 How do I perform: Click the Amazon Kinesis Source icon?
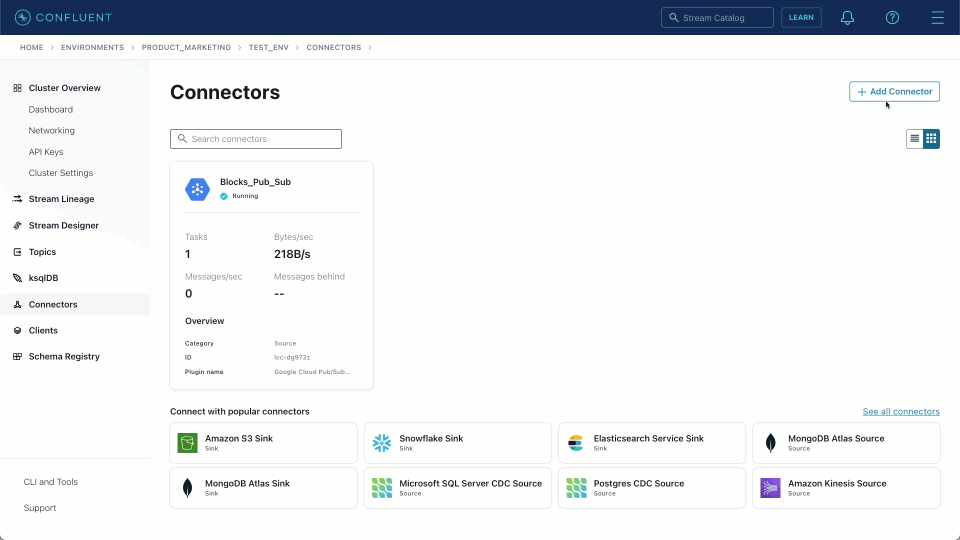(770, 488)
